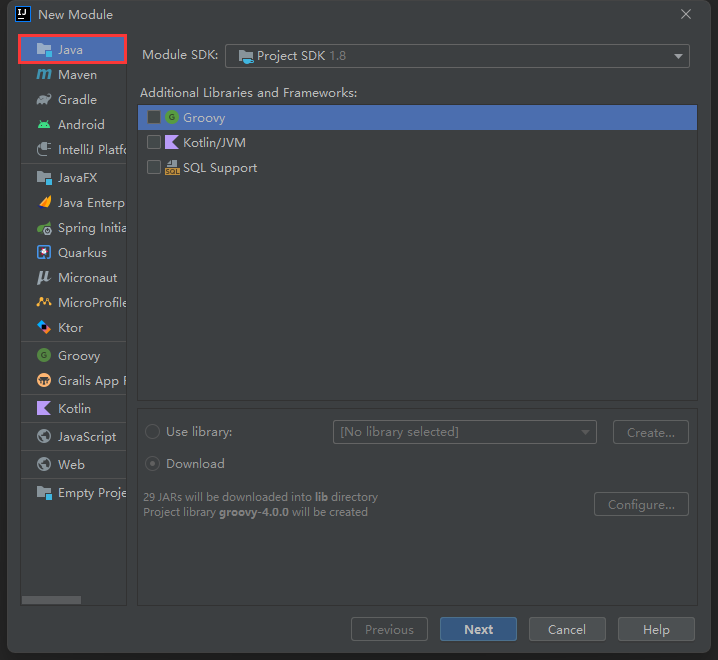The height and width of the screenshot is (660, 718).
Task: Click the Spring Initializr label
Action: click(x=92, y=228)
